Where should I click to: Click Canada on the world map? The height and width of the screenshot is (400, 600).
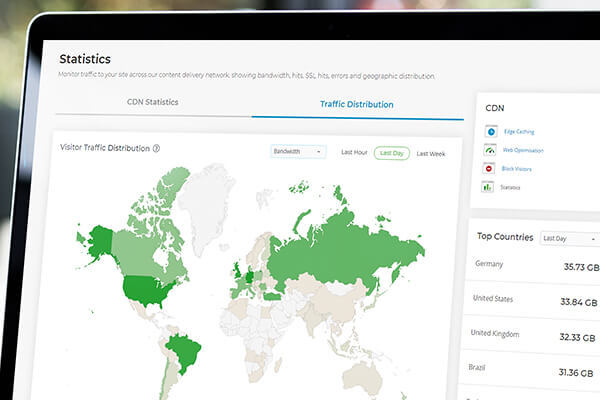tap(134, 253)
